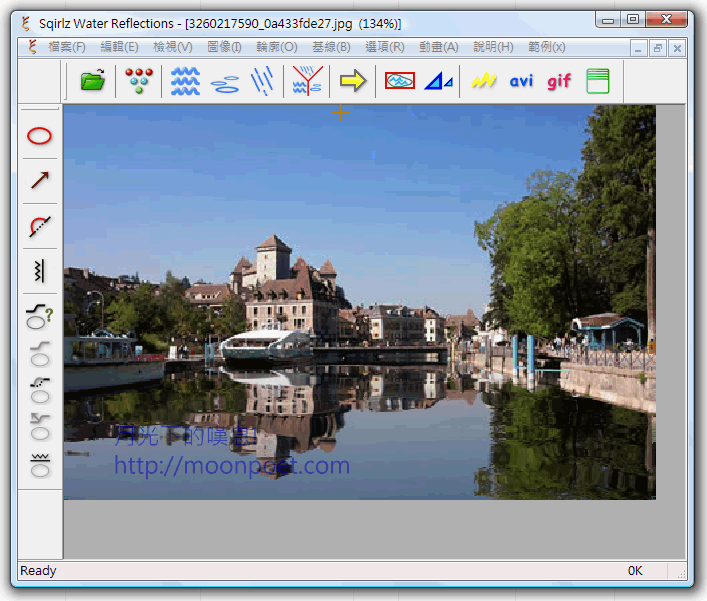Click the green sheet options icon
The height and width of the screenshot is (601, 707).
coord(597,81)
